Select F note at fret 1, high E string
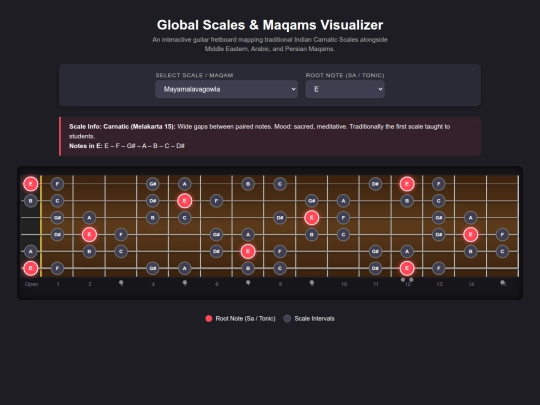The width and height of the screenshot is (540, 405). [57, 184]
